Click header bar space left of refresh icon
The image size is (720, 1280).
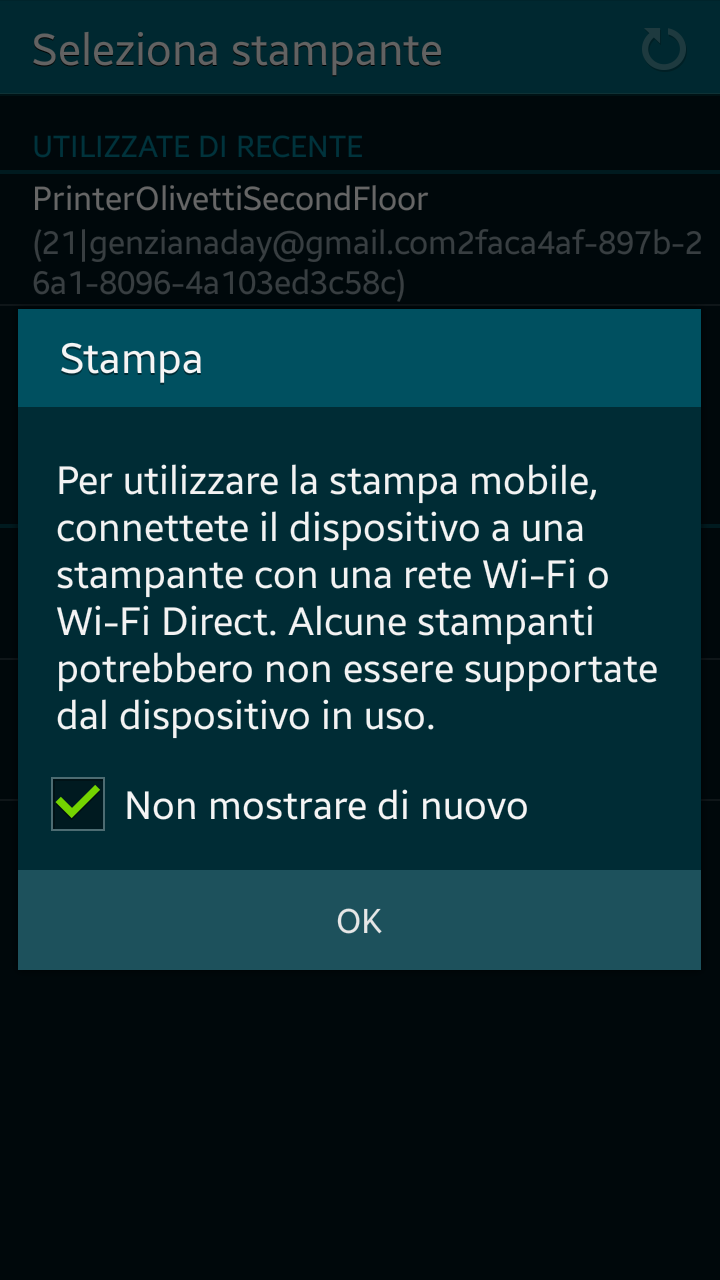pyautogui.click(x=540, y=50)
